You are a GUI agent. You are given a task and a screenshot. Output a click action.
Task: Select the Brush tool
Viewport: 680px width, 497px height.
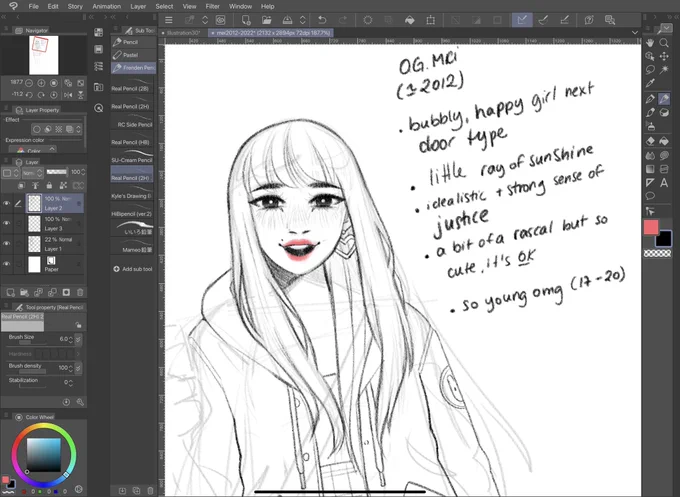point(650,112)
